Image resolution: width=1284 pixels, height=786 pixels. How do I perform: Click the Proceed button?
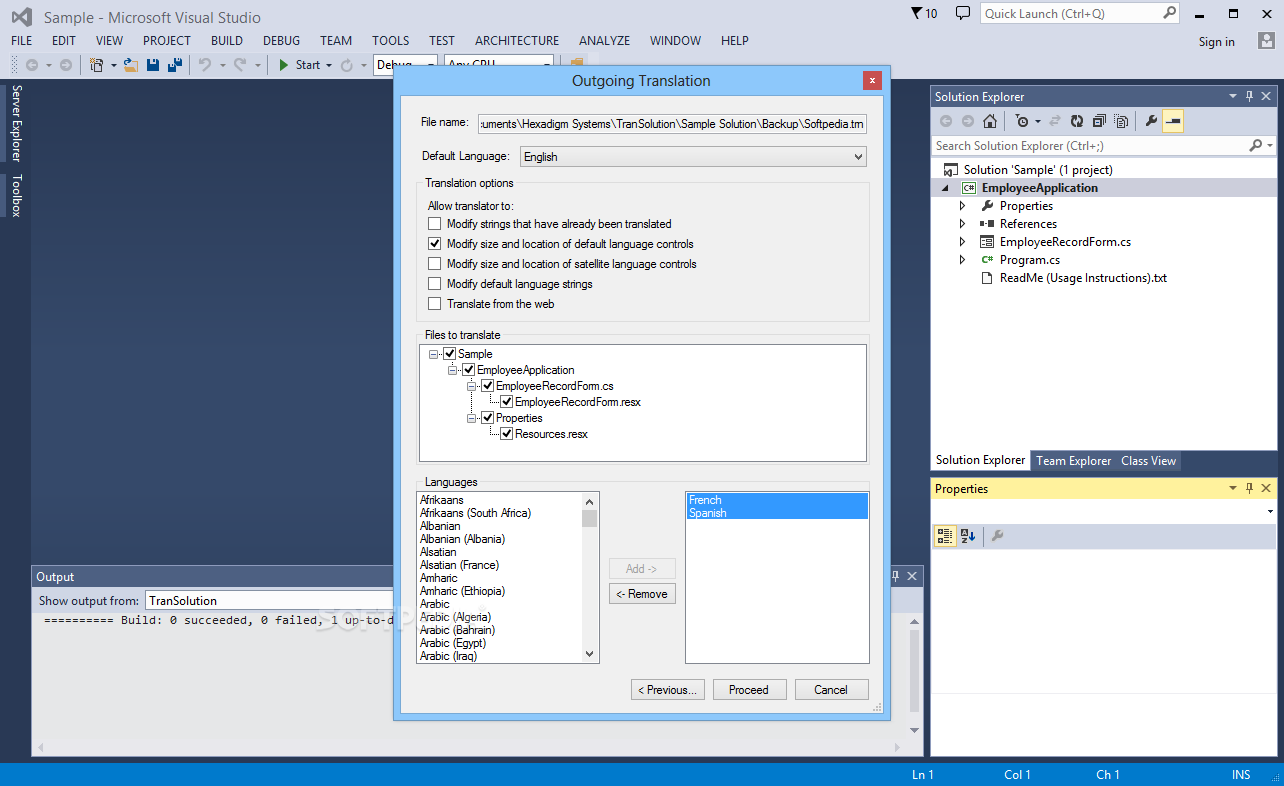point(749,690)
